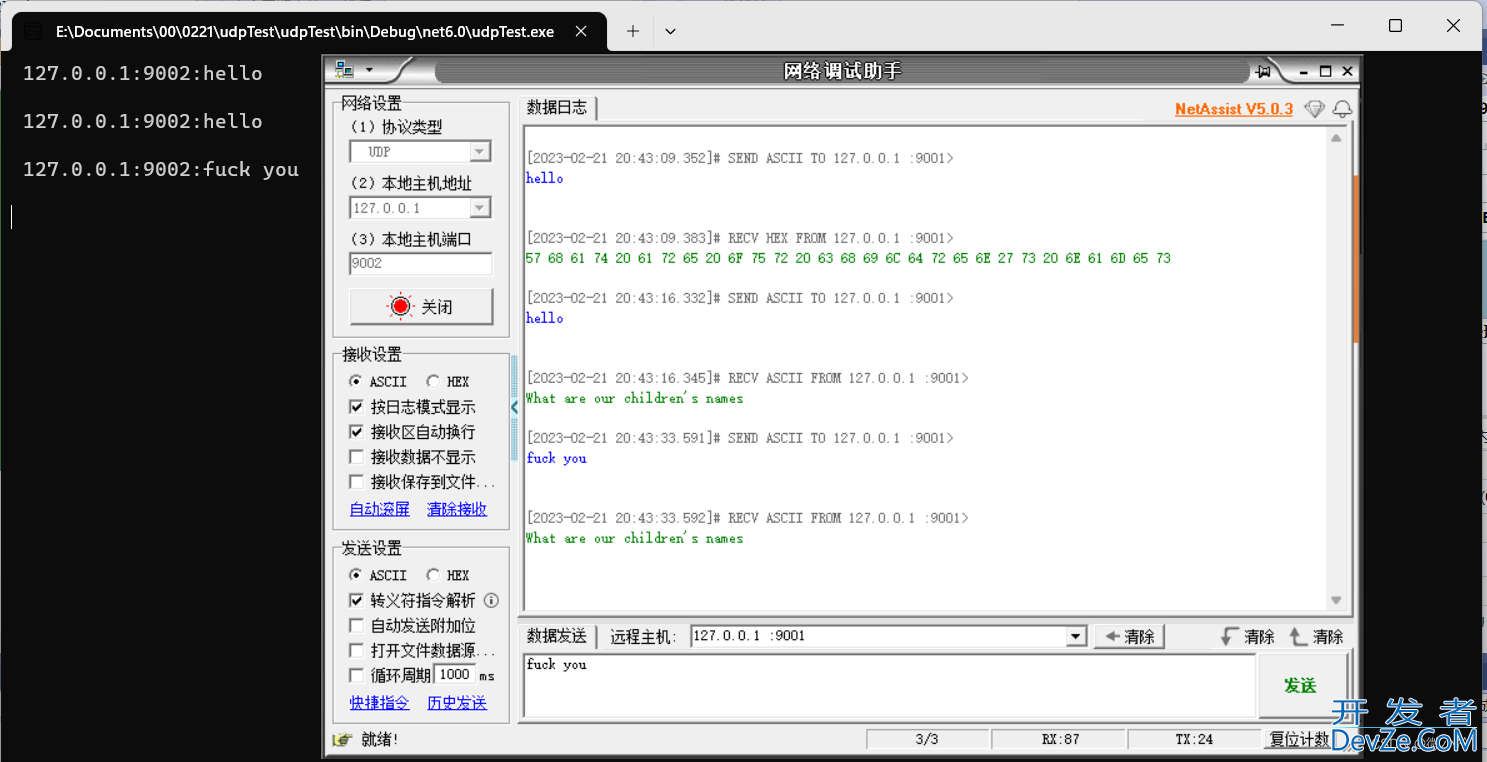Collapse the left settings panel with the side arrow
The image size is (1487, 762).
pos(515,407)
